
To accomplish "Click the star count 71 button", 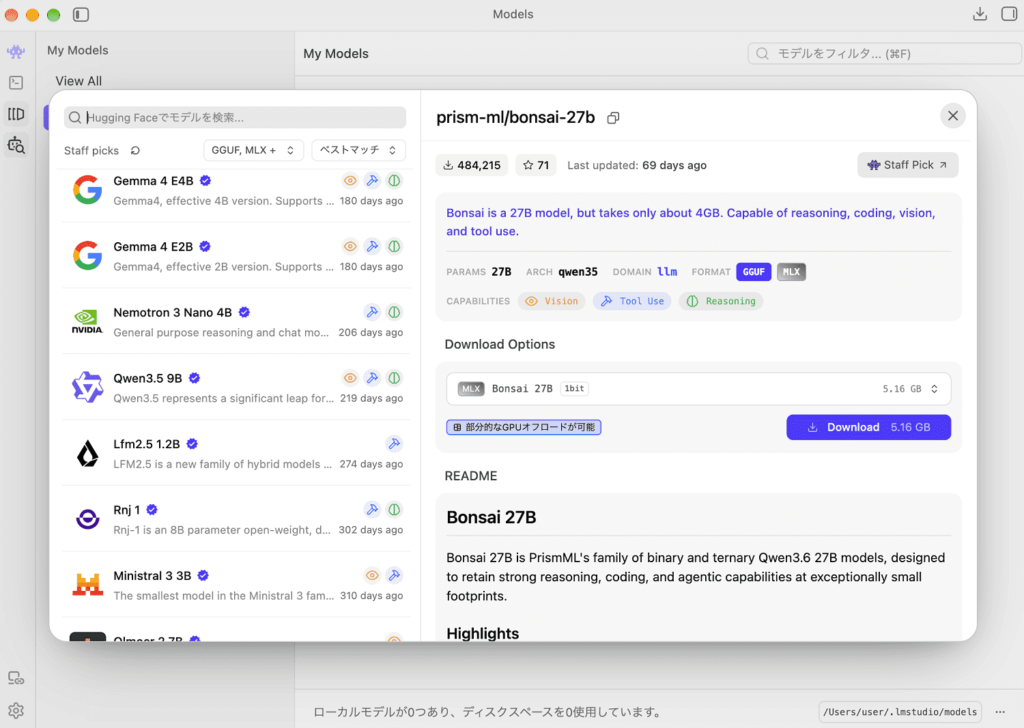I will coord(536,165).
